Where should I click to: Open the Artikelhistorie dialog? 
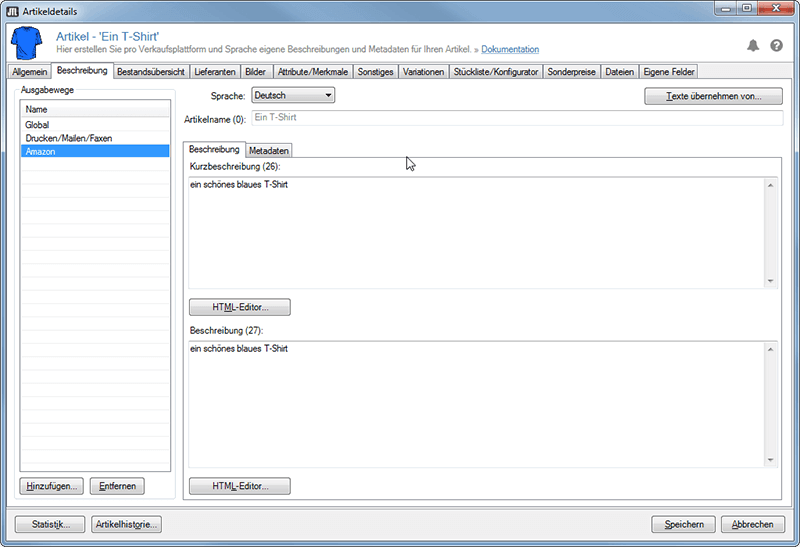pos(125,524)
